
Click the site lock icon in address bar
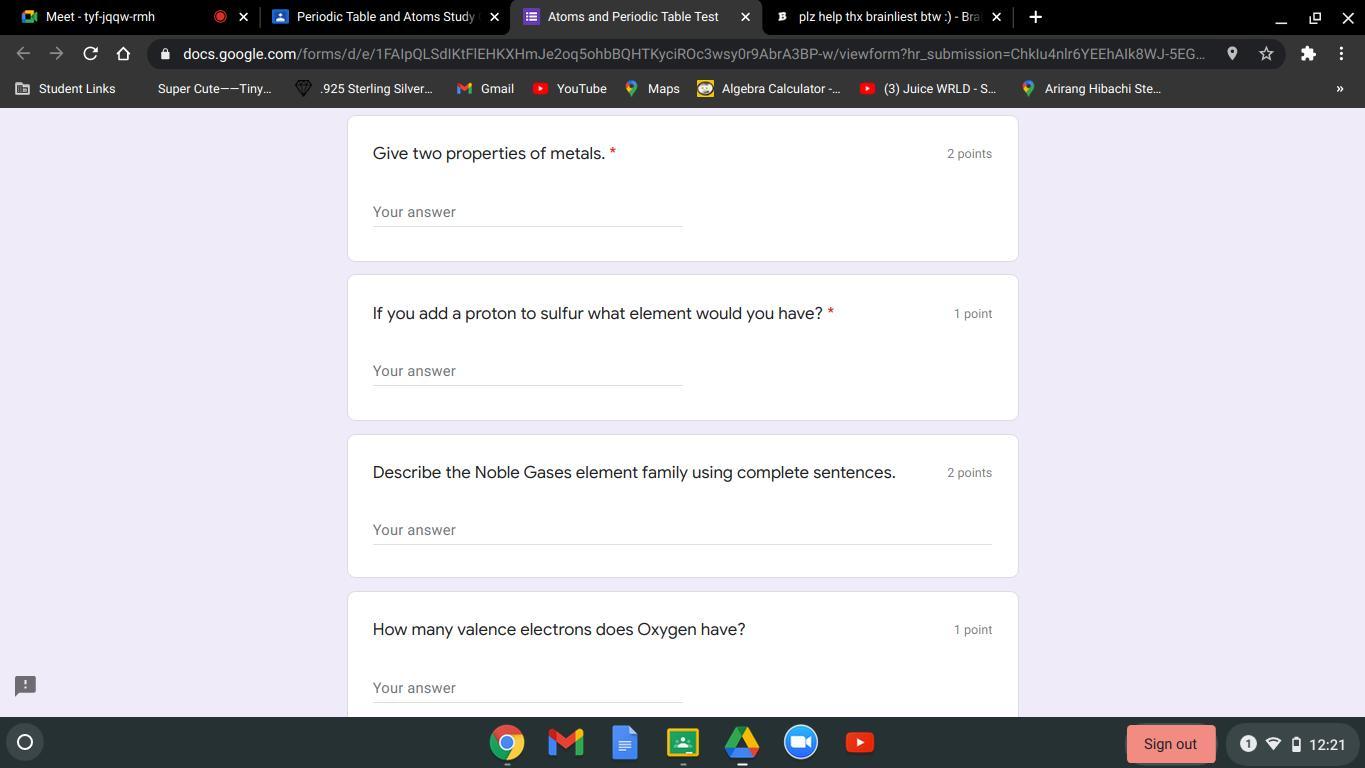pyautogui.click(x=165, y=54)
